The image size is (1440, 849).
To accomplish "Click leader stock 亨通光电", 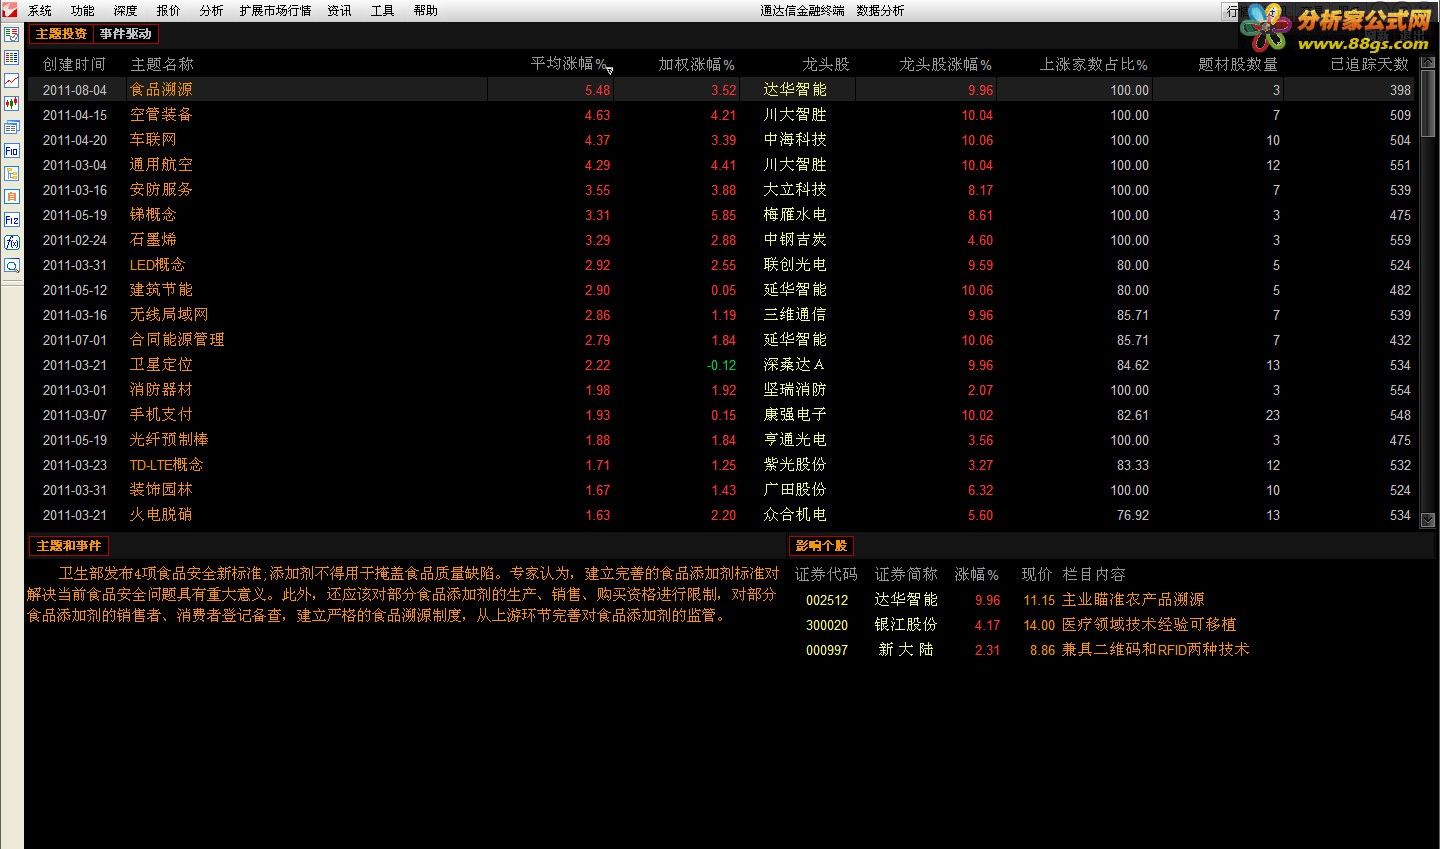I will point(795,440).
